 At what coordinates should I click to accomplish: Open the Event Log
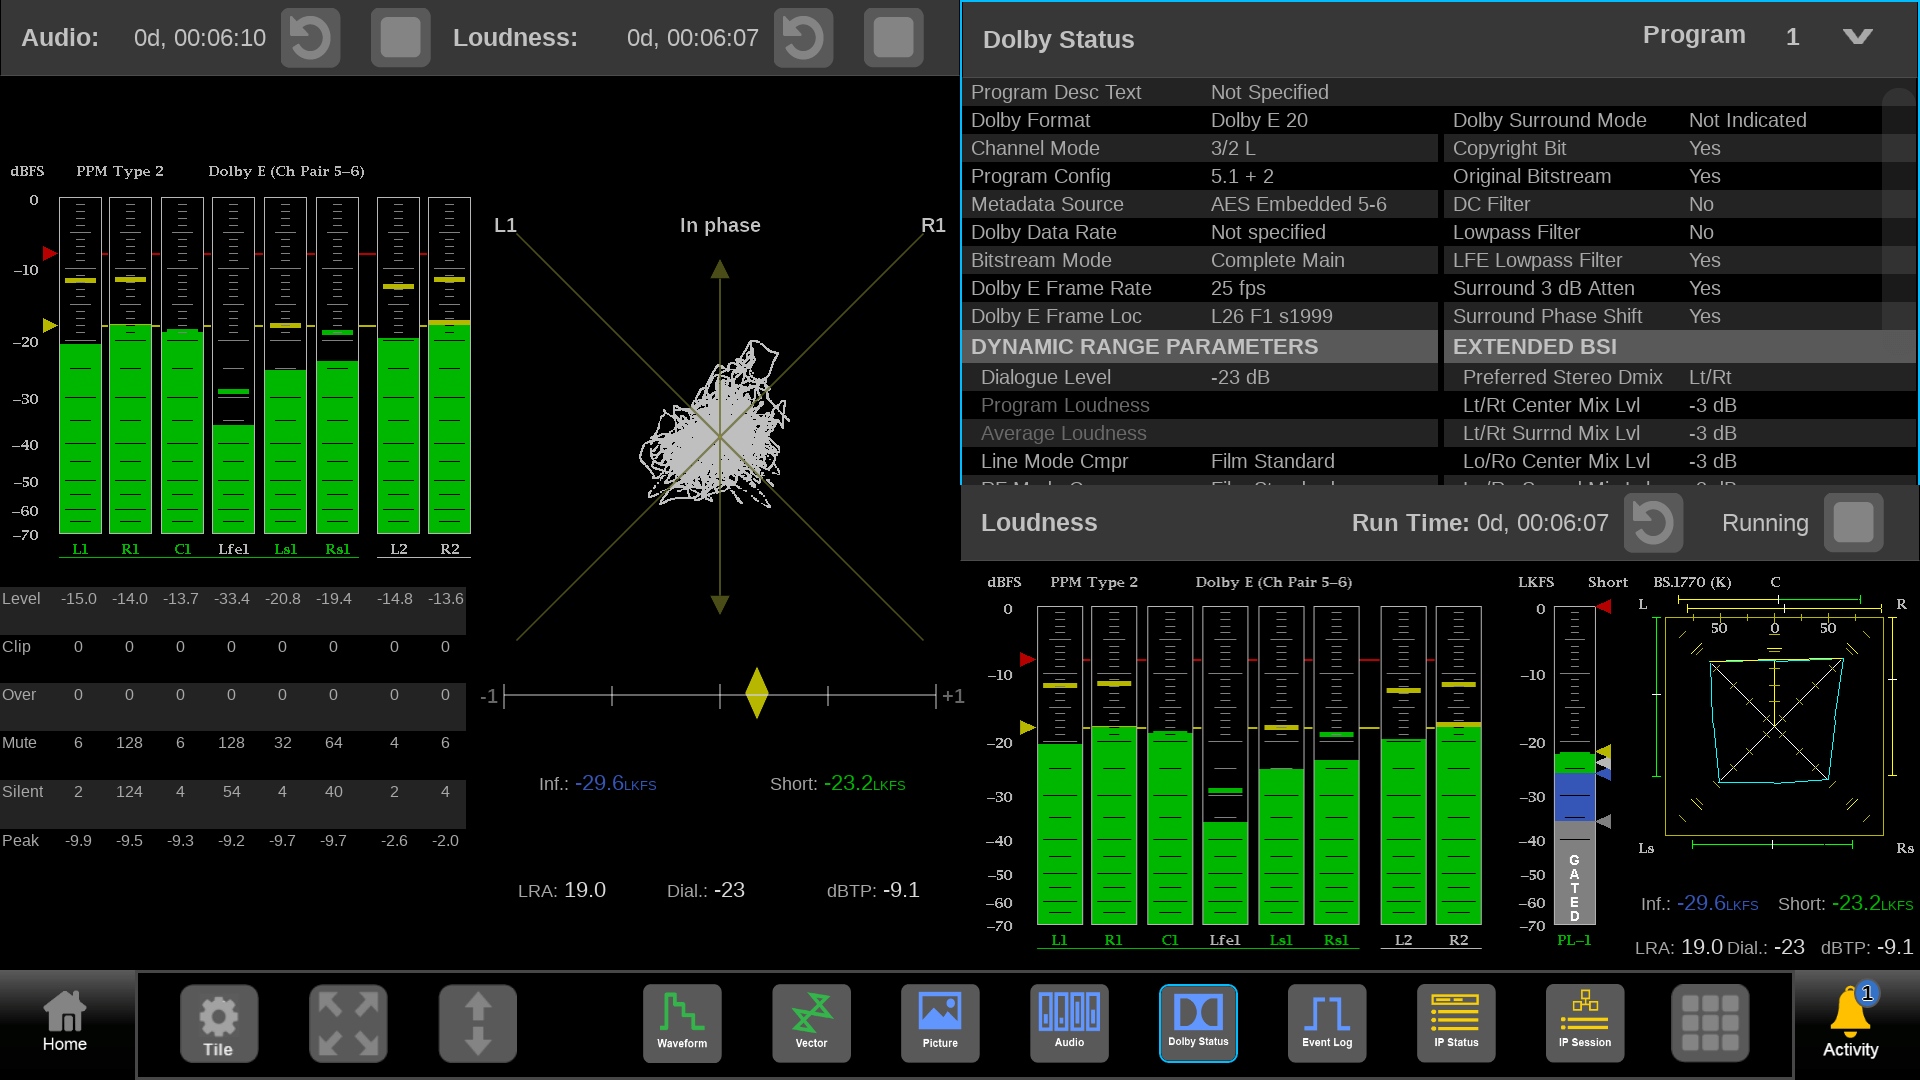[x=1327, y=1023]
